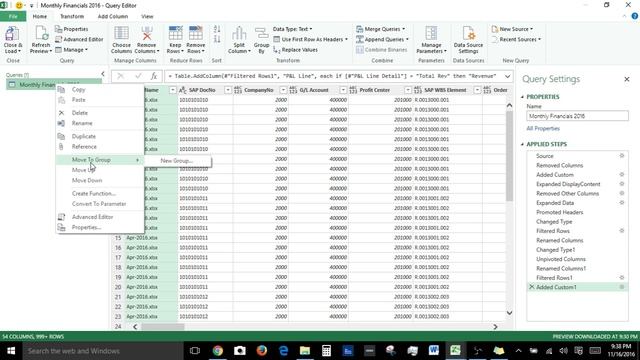Click the Close & Load icon

pyautogui.click(x=12, y=34)
